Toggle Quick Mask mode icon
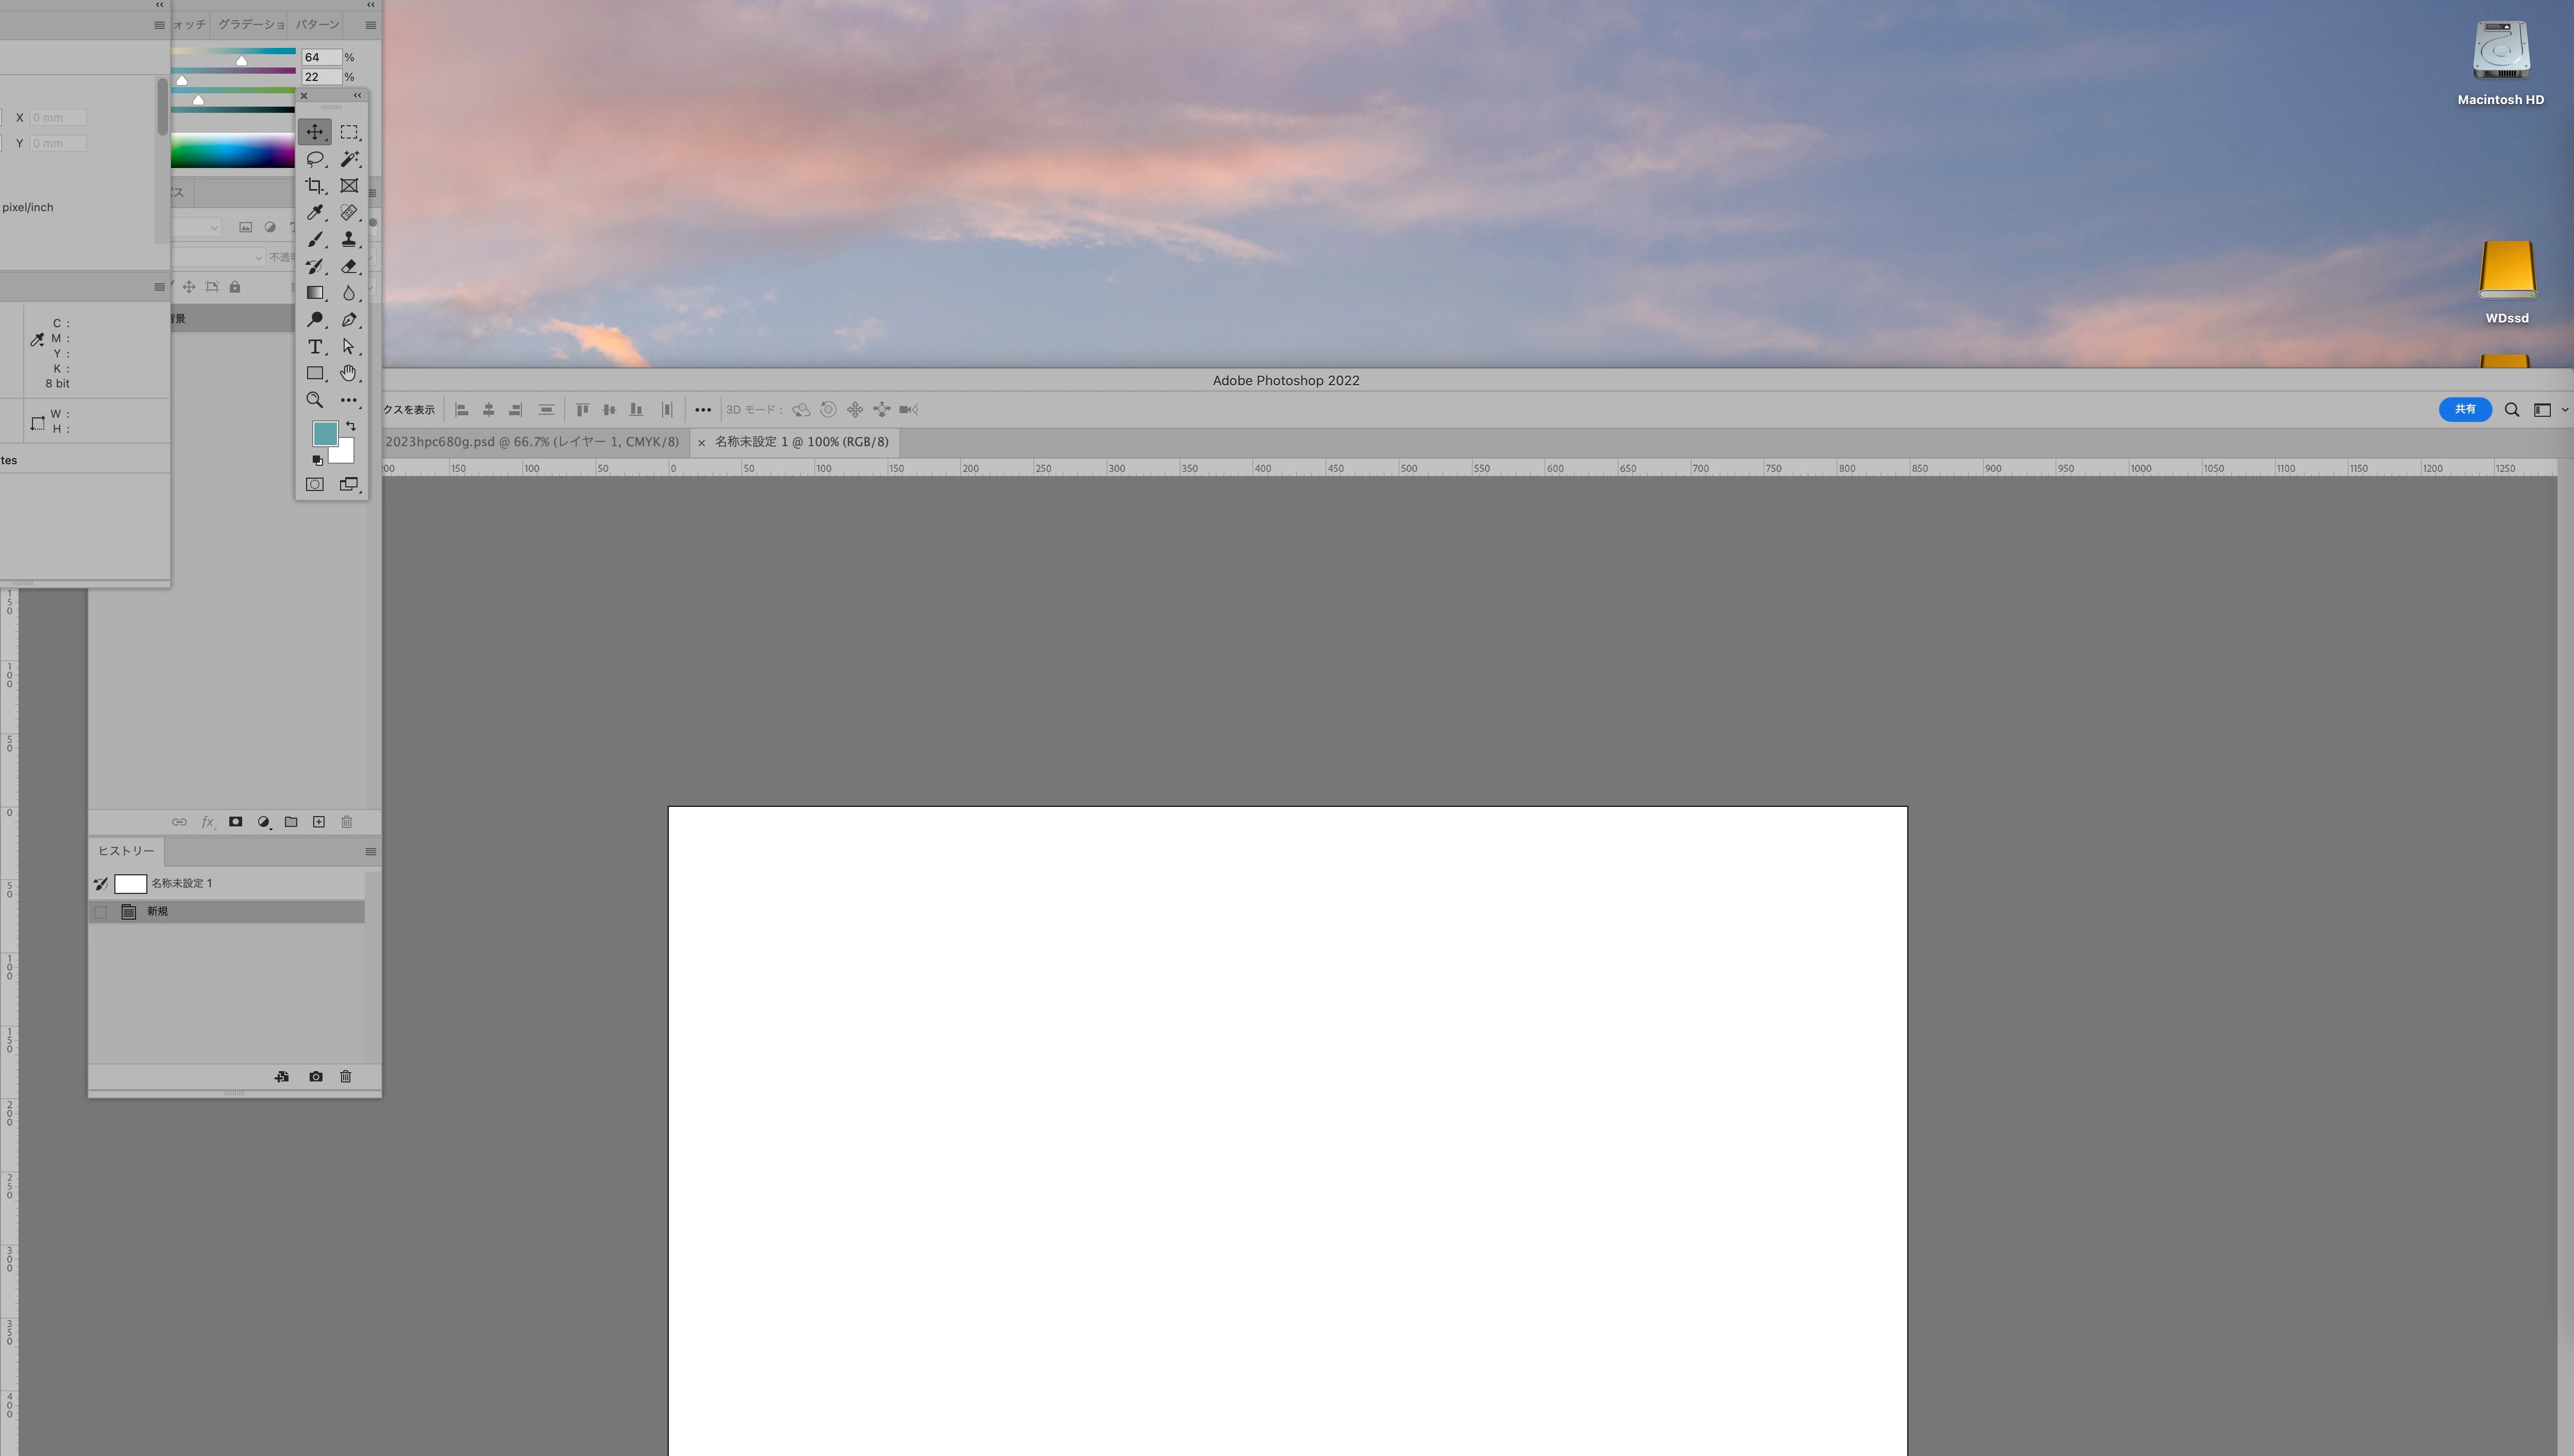The width and height of the screenshot is (2574, 1456). point(315,484)
